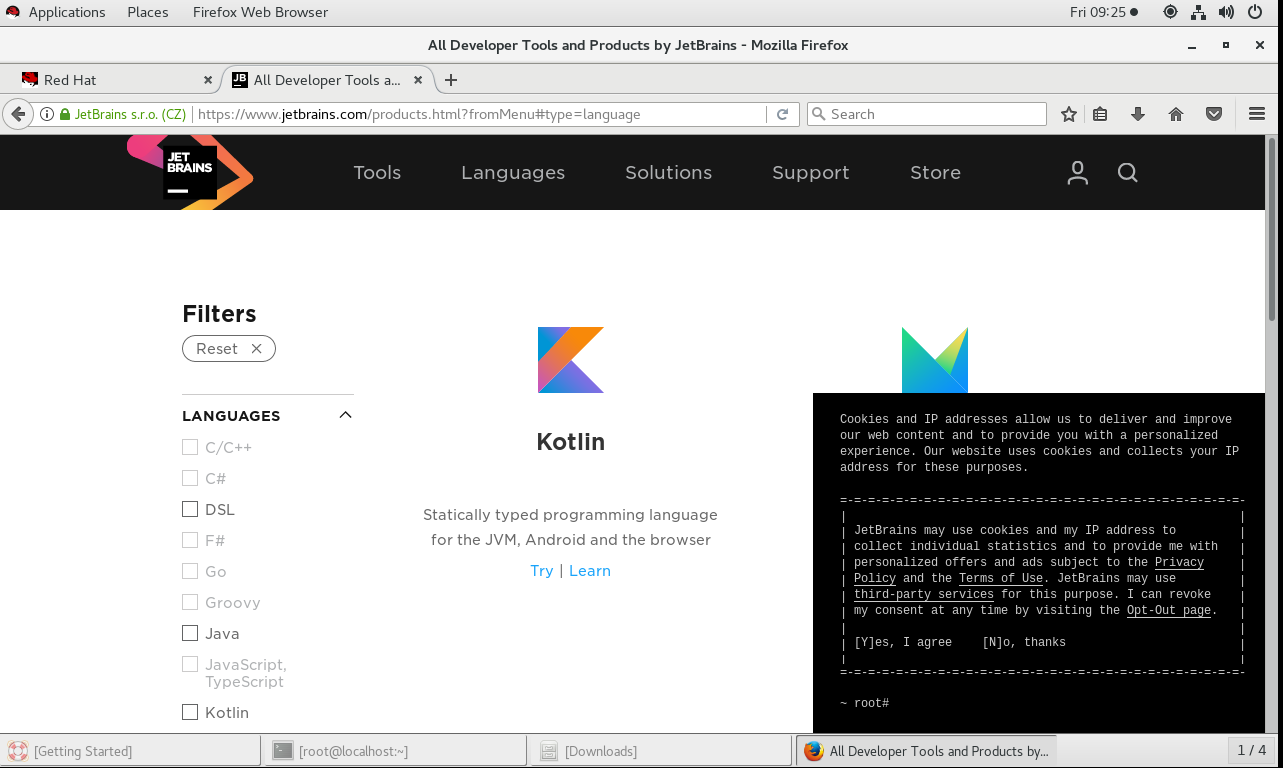Accept cookies with [Y]es, I agree
Viewport: 1283px width, 768px height.
[903, 642]
